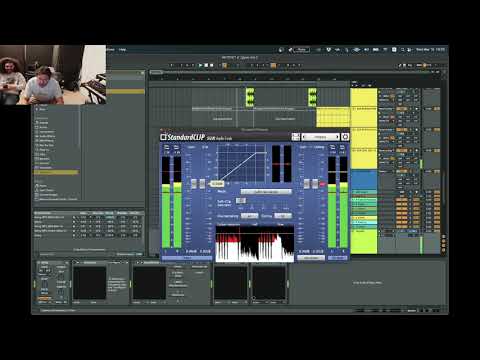The image size is (480, 360).
Task: Click the StandardCLIP transfer curve graph
Action: click(242, 164)
